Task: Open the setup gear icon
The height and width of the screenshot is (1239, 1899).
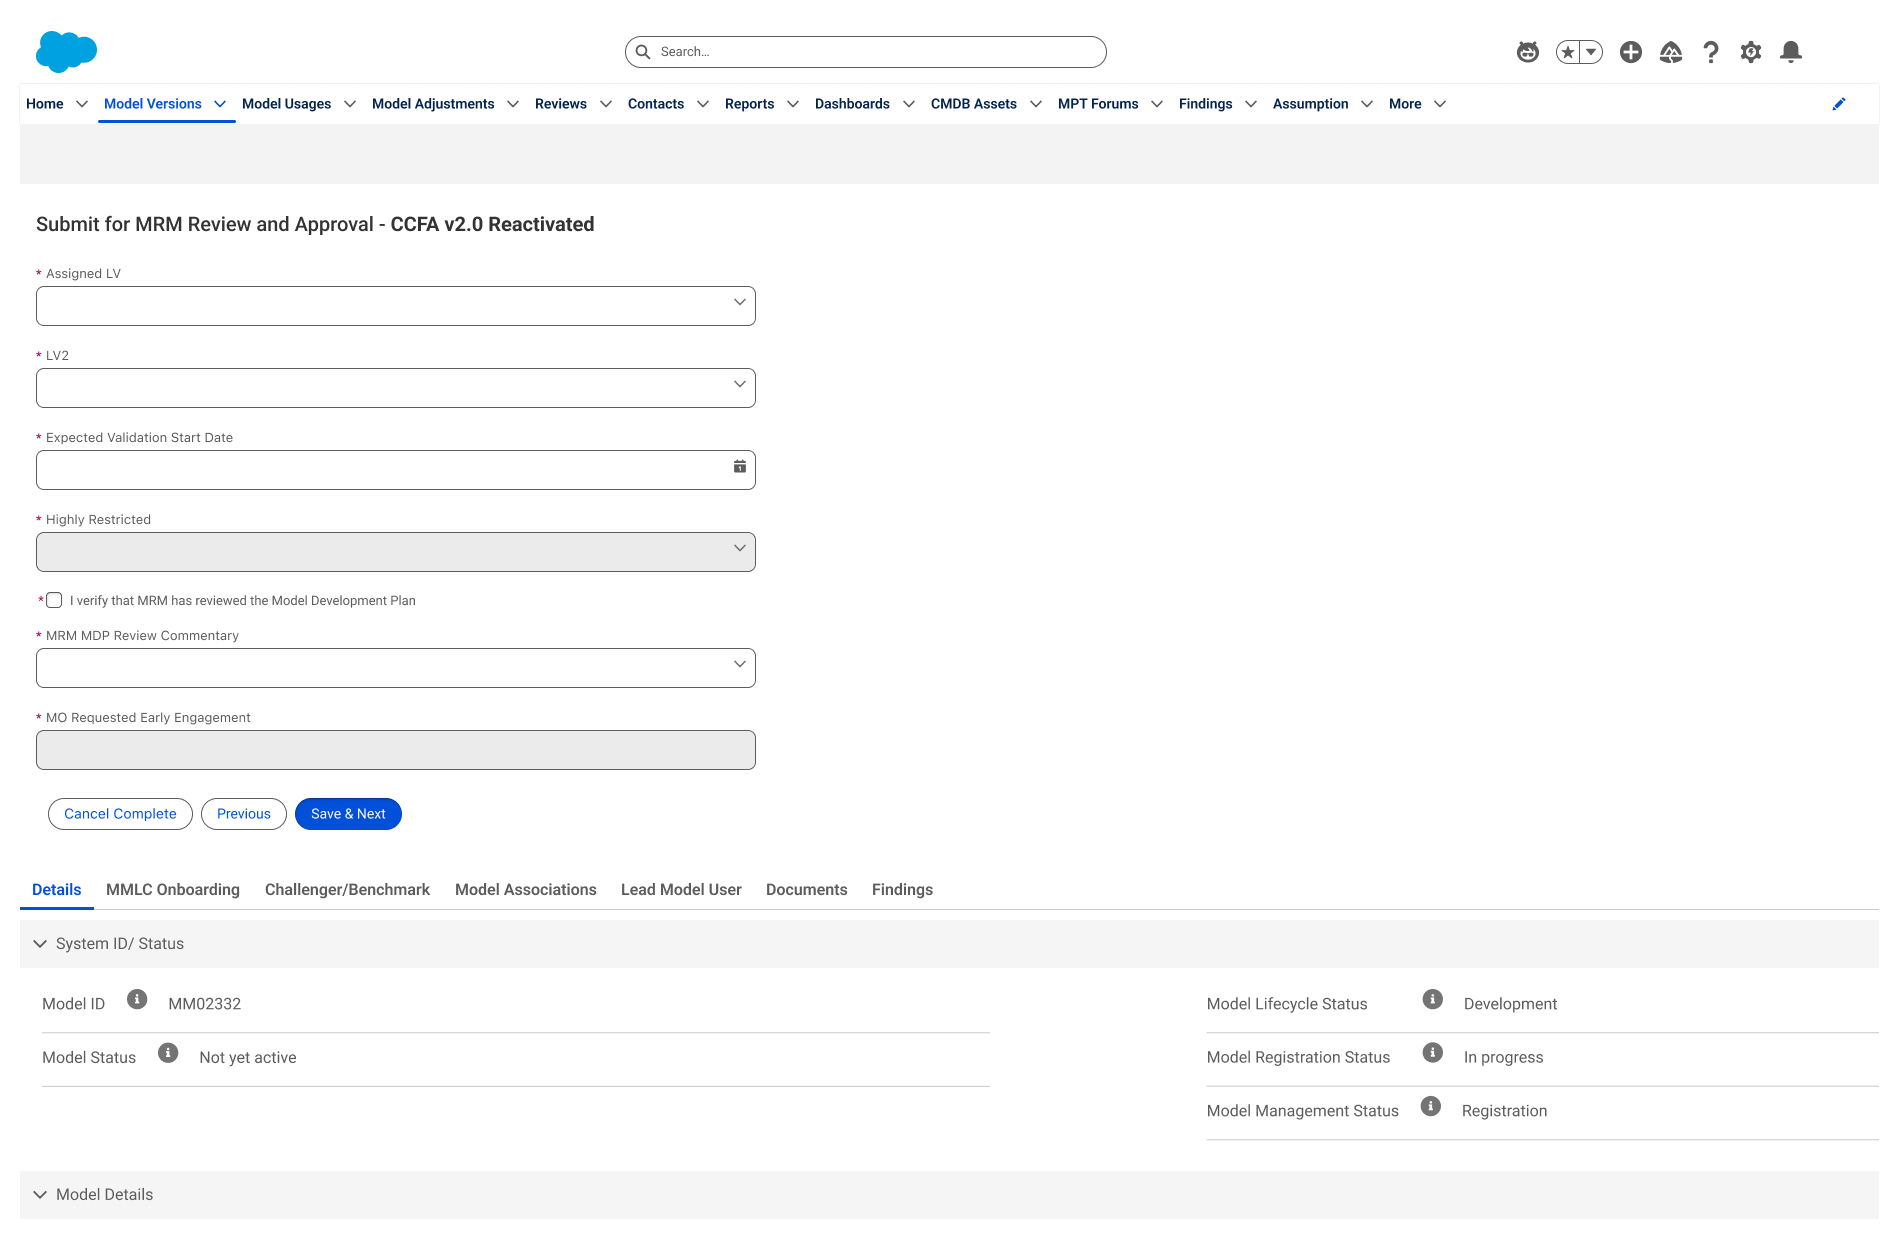Action: coord(1751,52)
